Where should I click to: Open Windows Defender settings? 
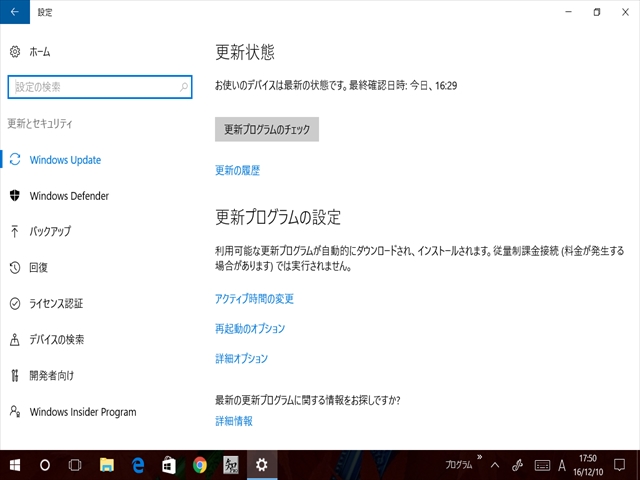click(x=68, y=196)
